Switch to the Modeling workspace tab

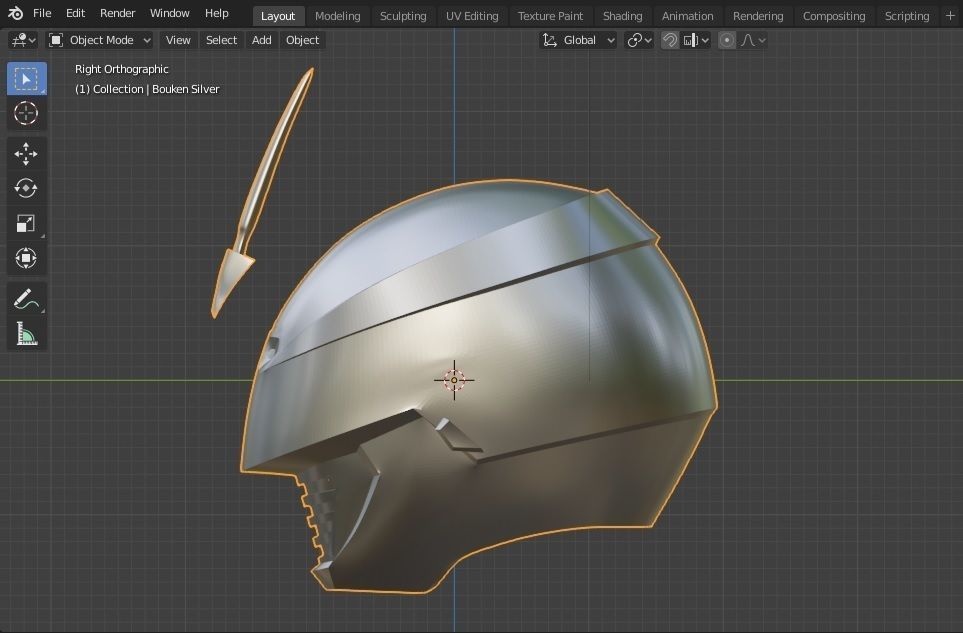(337, 16)
